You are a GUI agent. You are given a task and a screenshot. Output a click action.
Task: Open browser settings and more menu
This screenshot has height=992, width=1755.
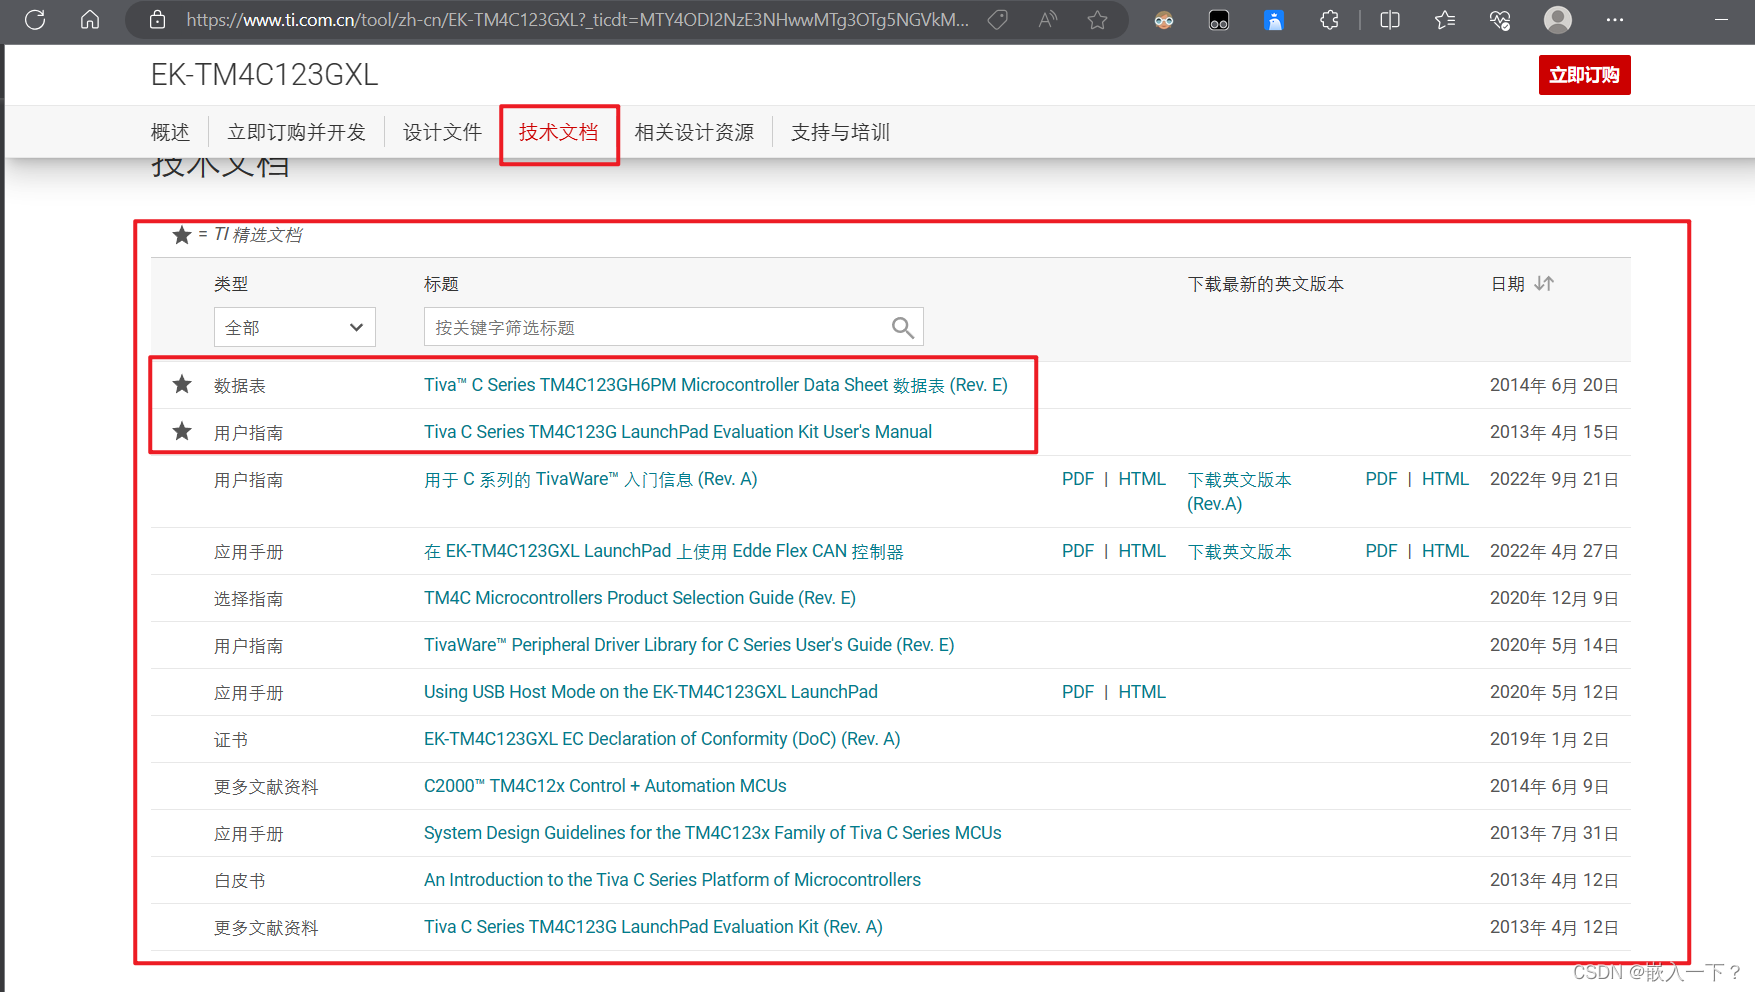pyautogui.click(x=1615, y=20)
